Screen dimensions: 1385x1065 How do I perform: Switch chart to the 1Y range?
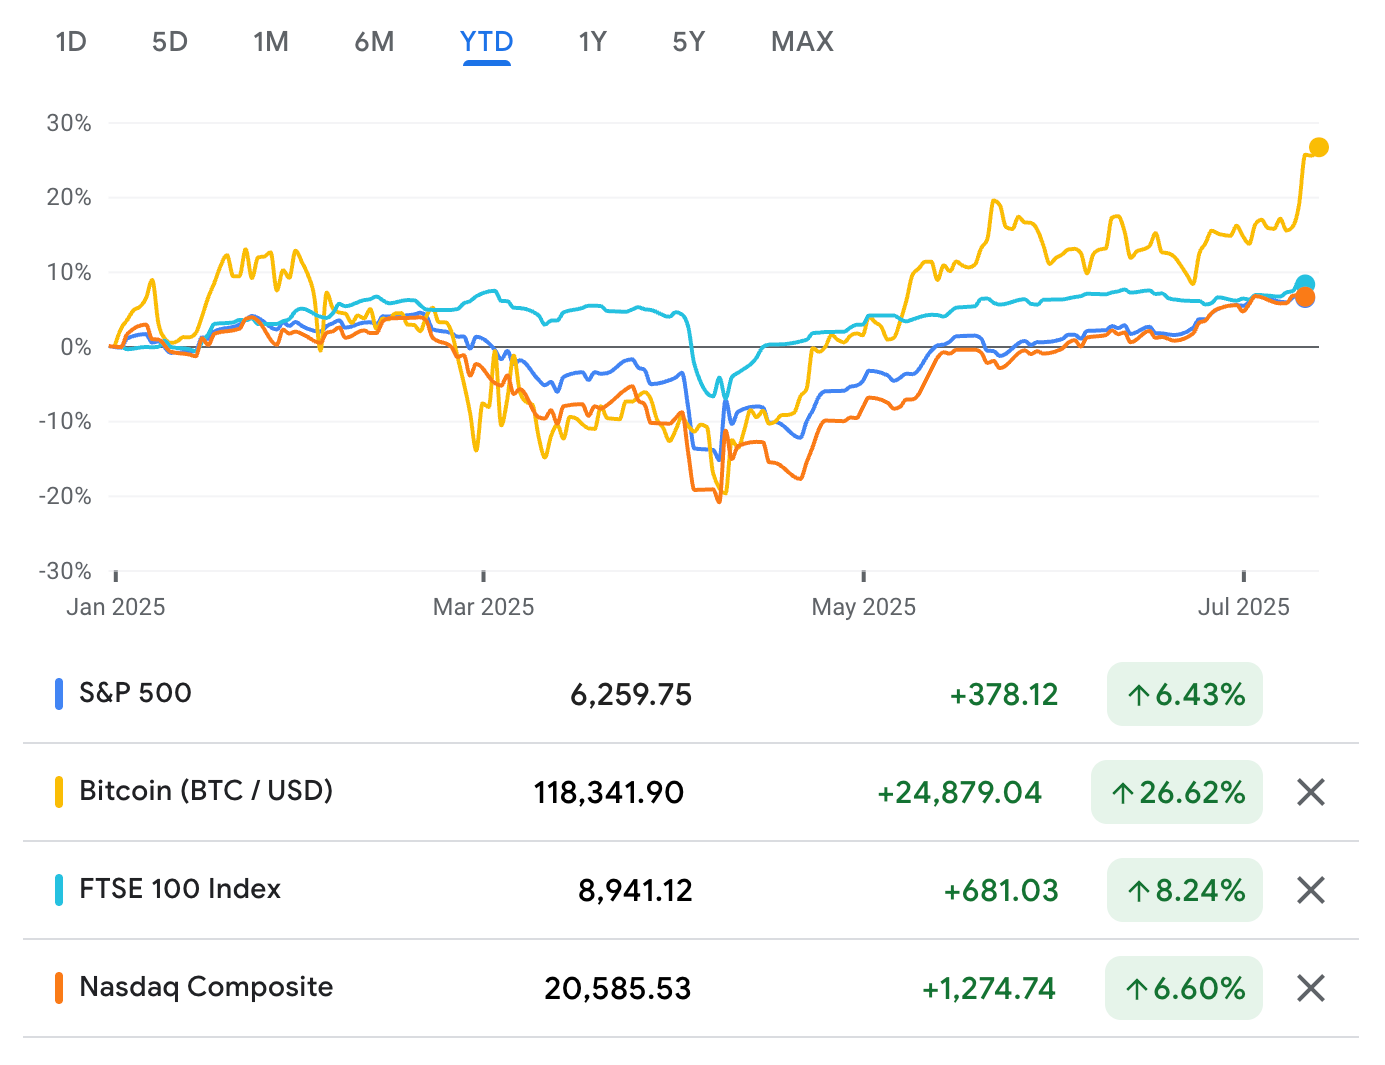593,42
